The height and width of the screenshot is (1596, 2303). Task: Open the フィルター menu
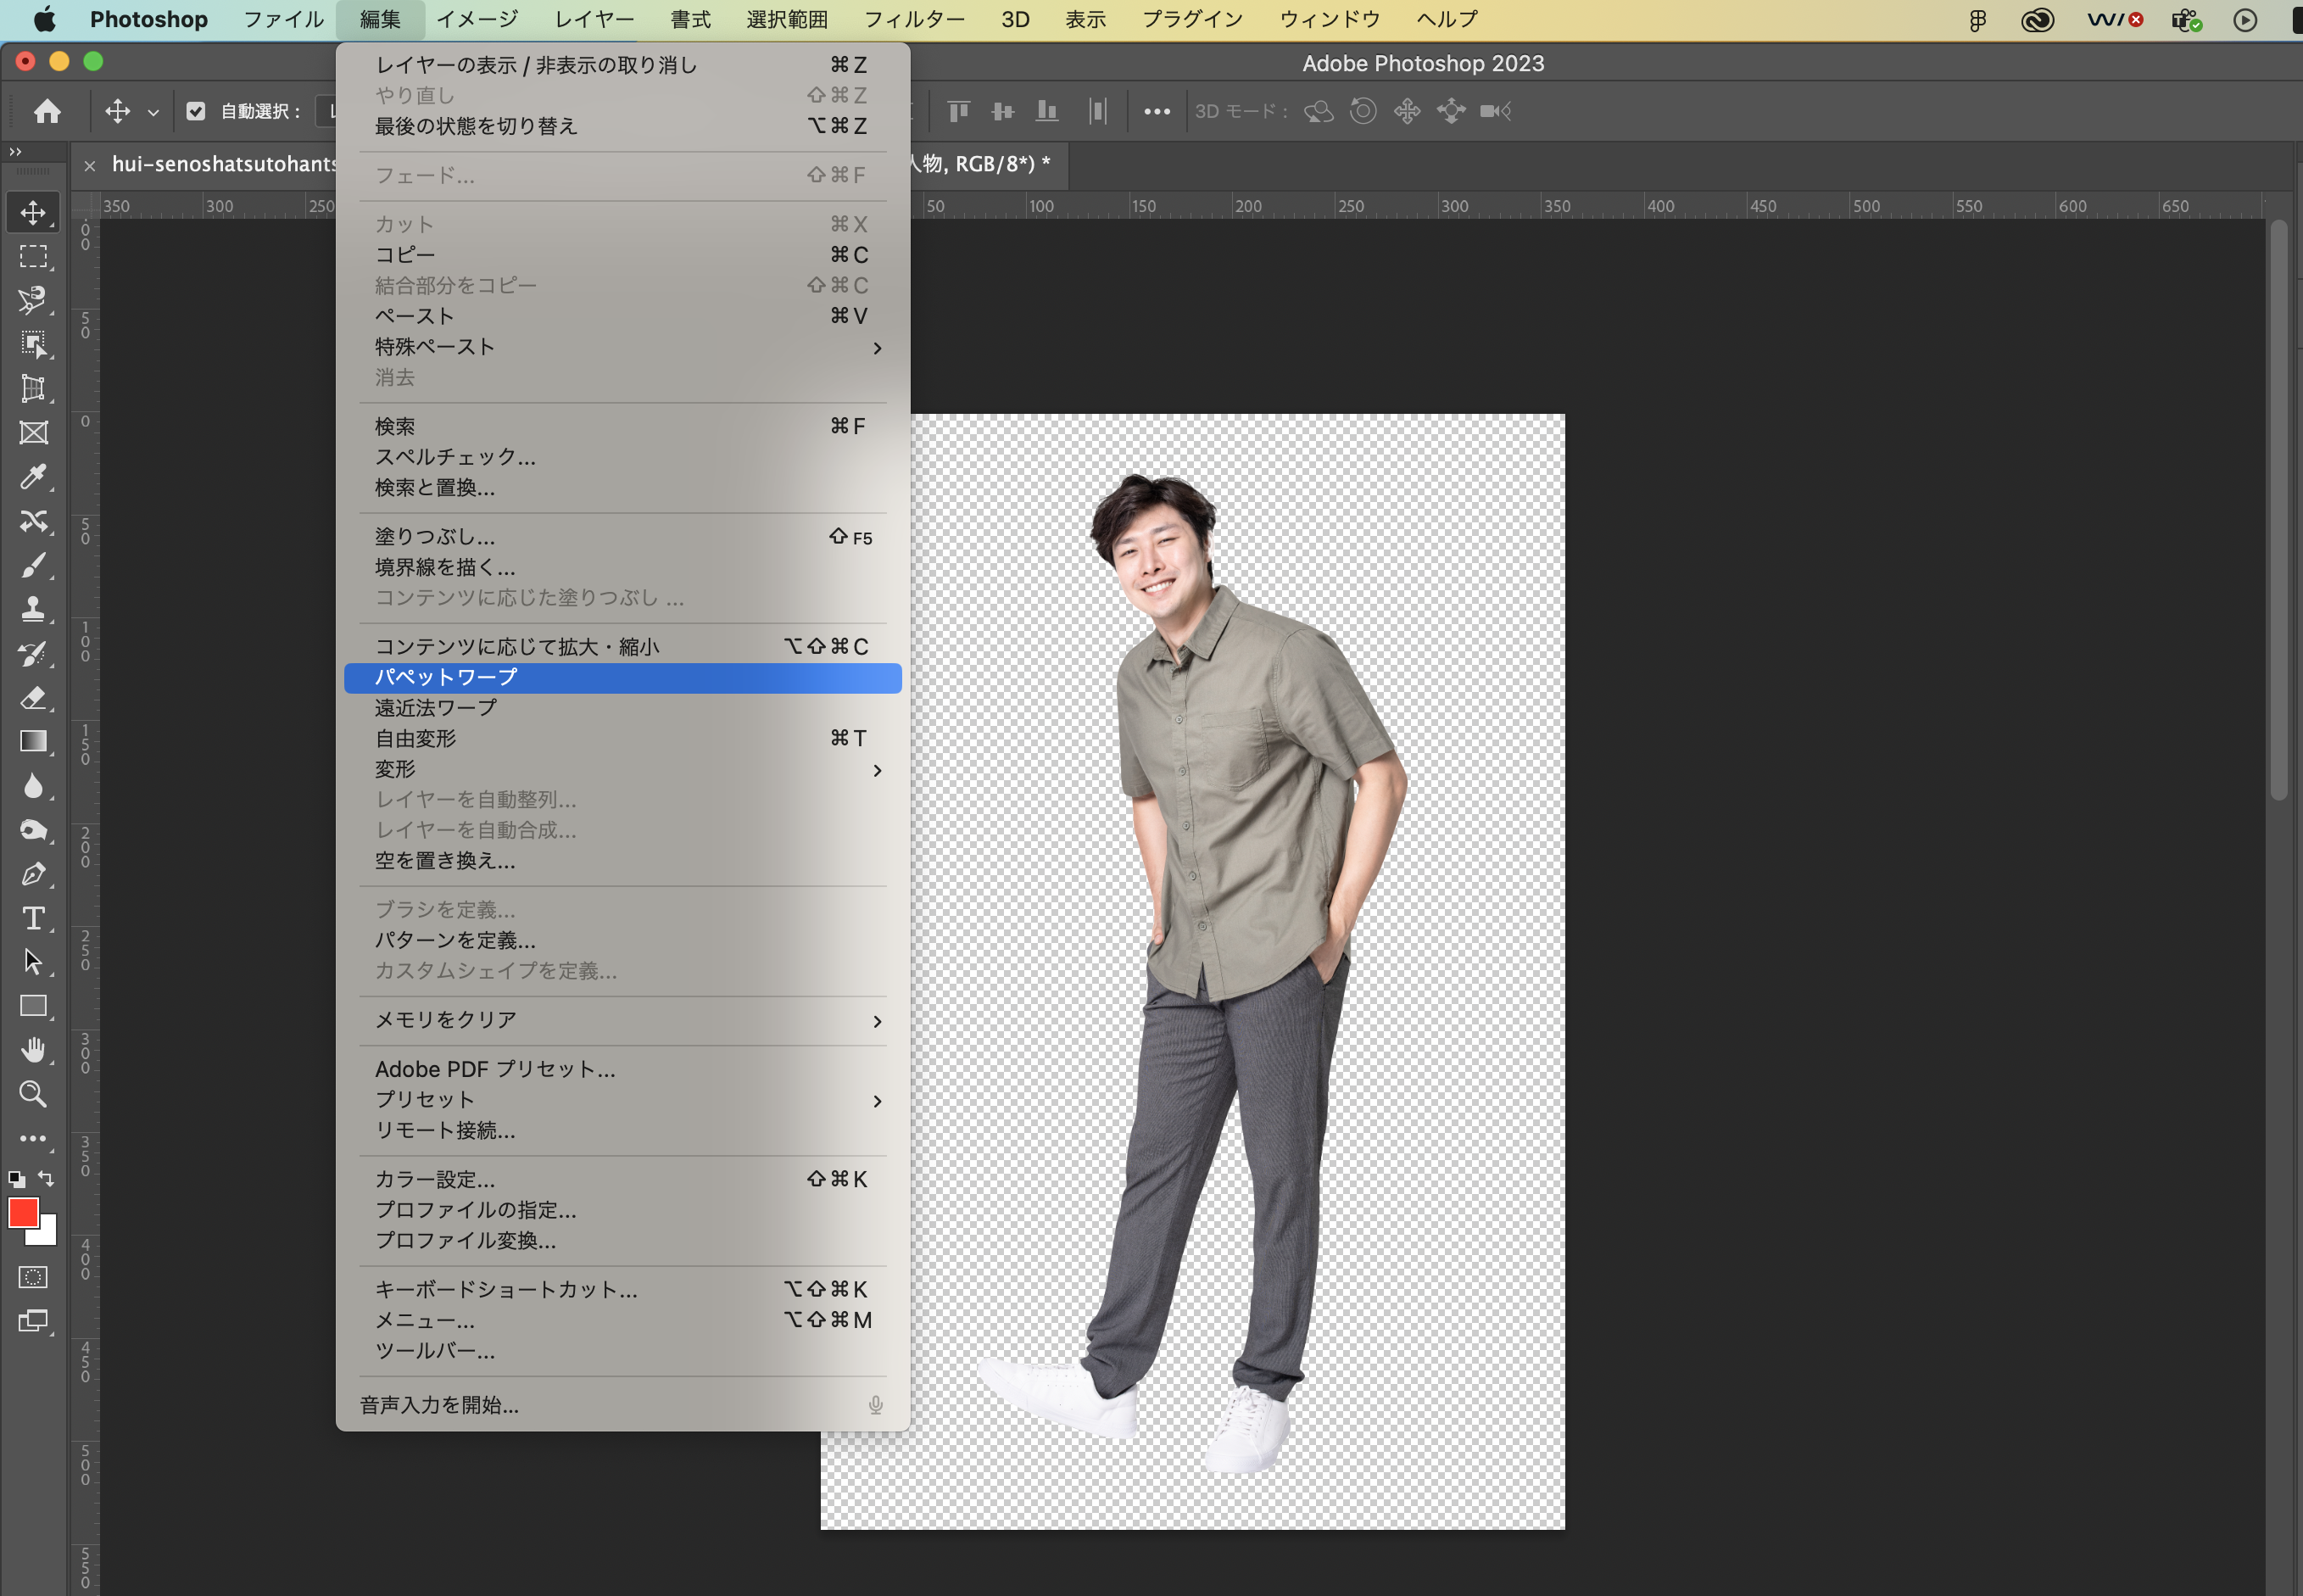pyautogui.click(x=914, y=19)
